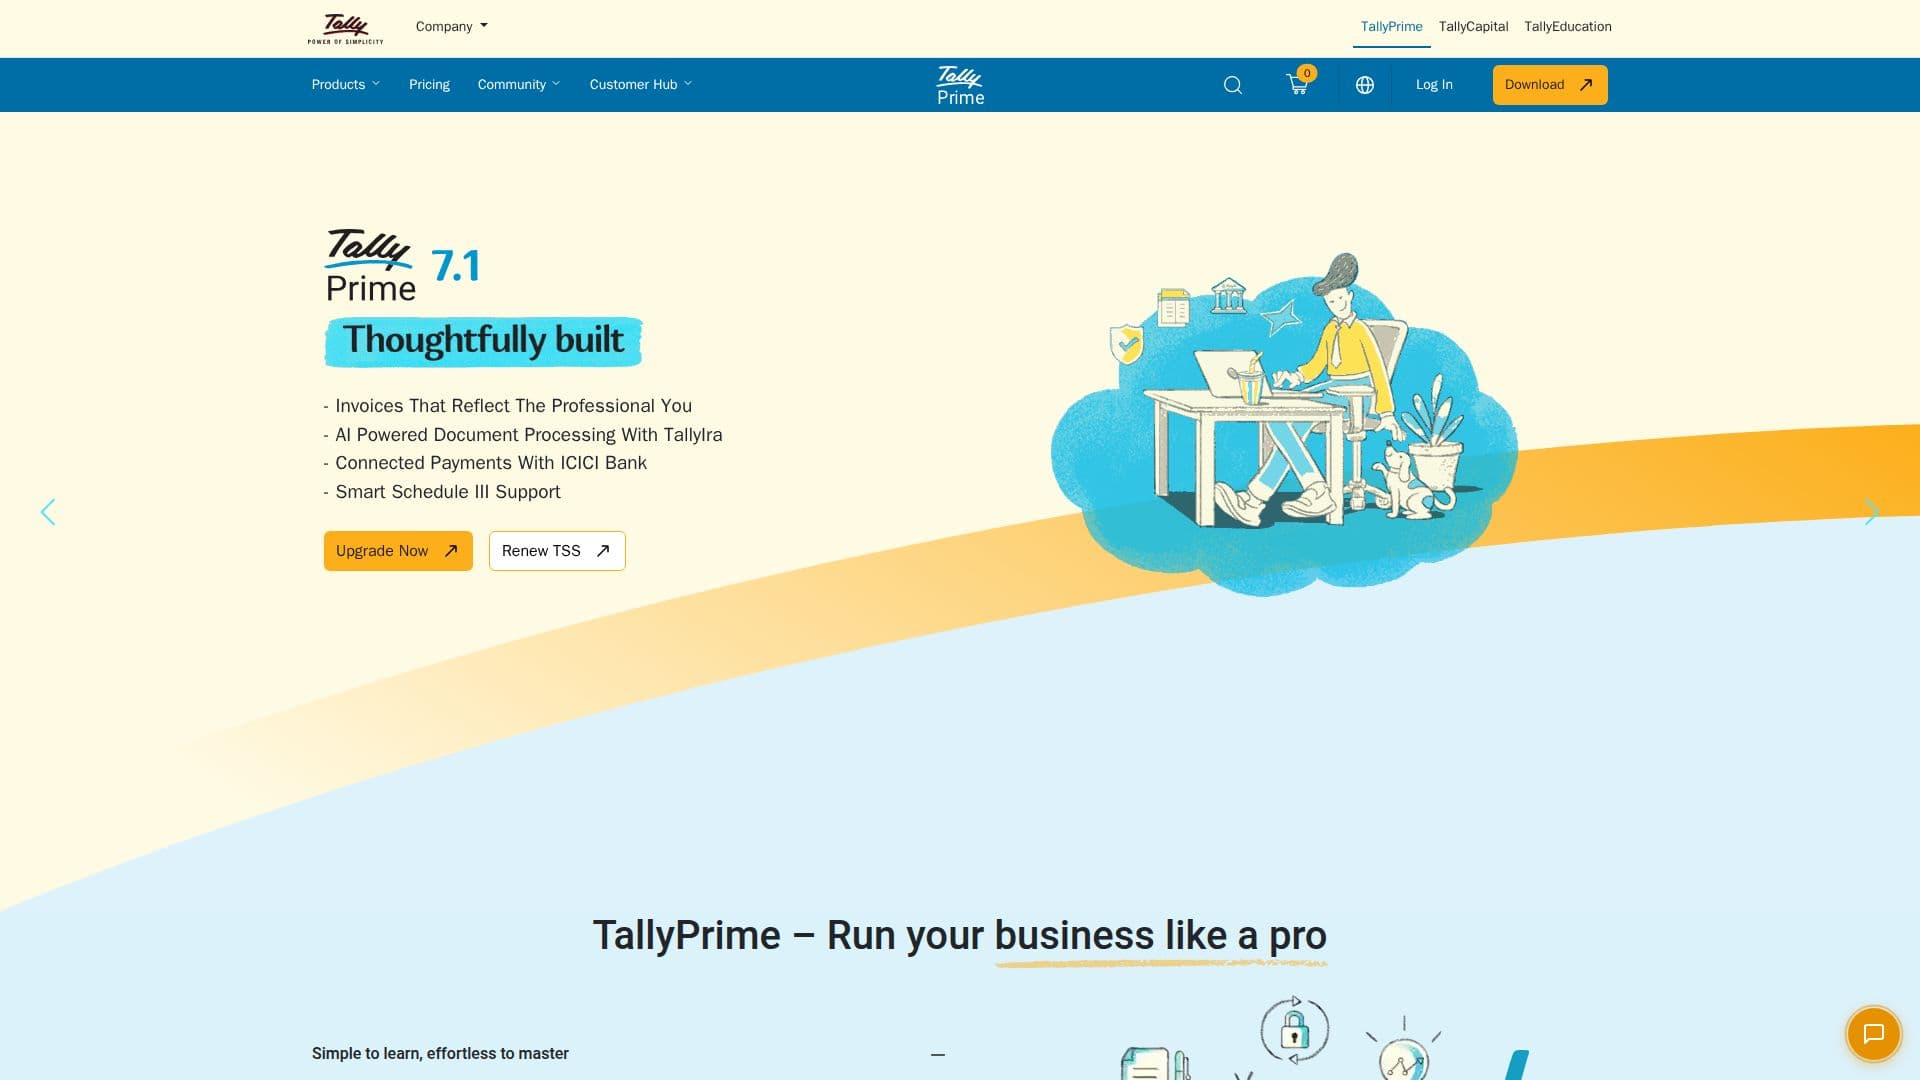Click the person-at-desk hero illustration

(1284, 424)
